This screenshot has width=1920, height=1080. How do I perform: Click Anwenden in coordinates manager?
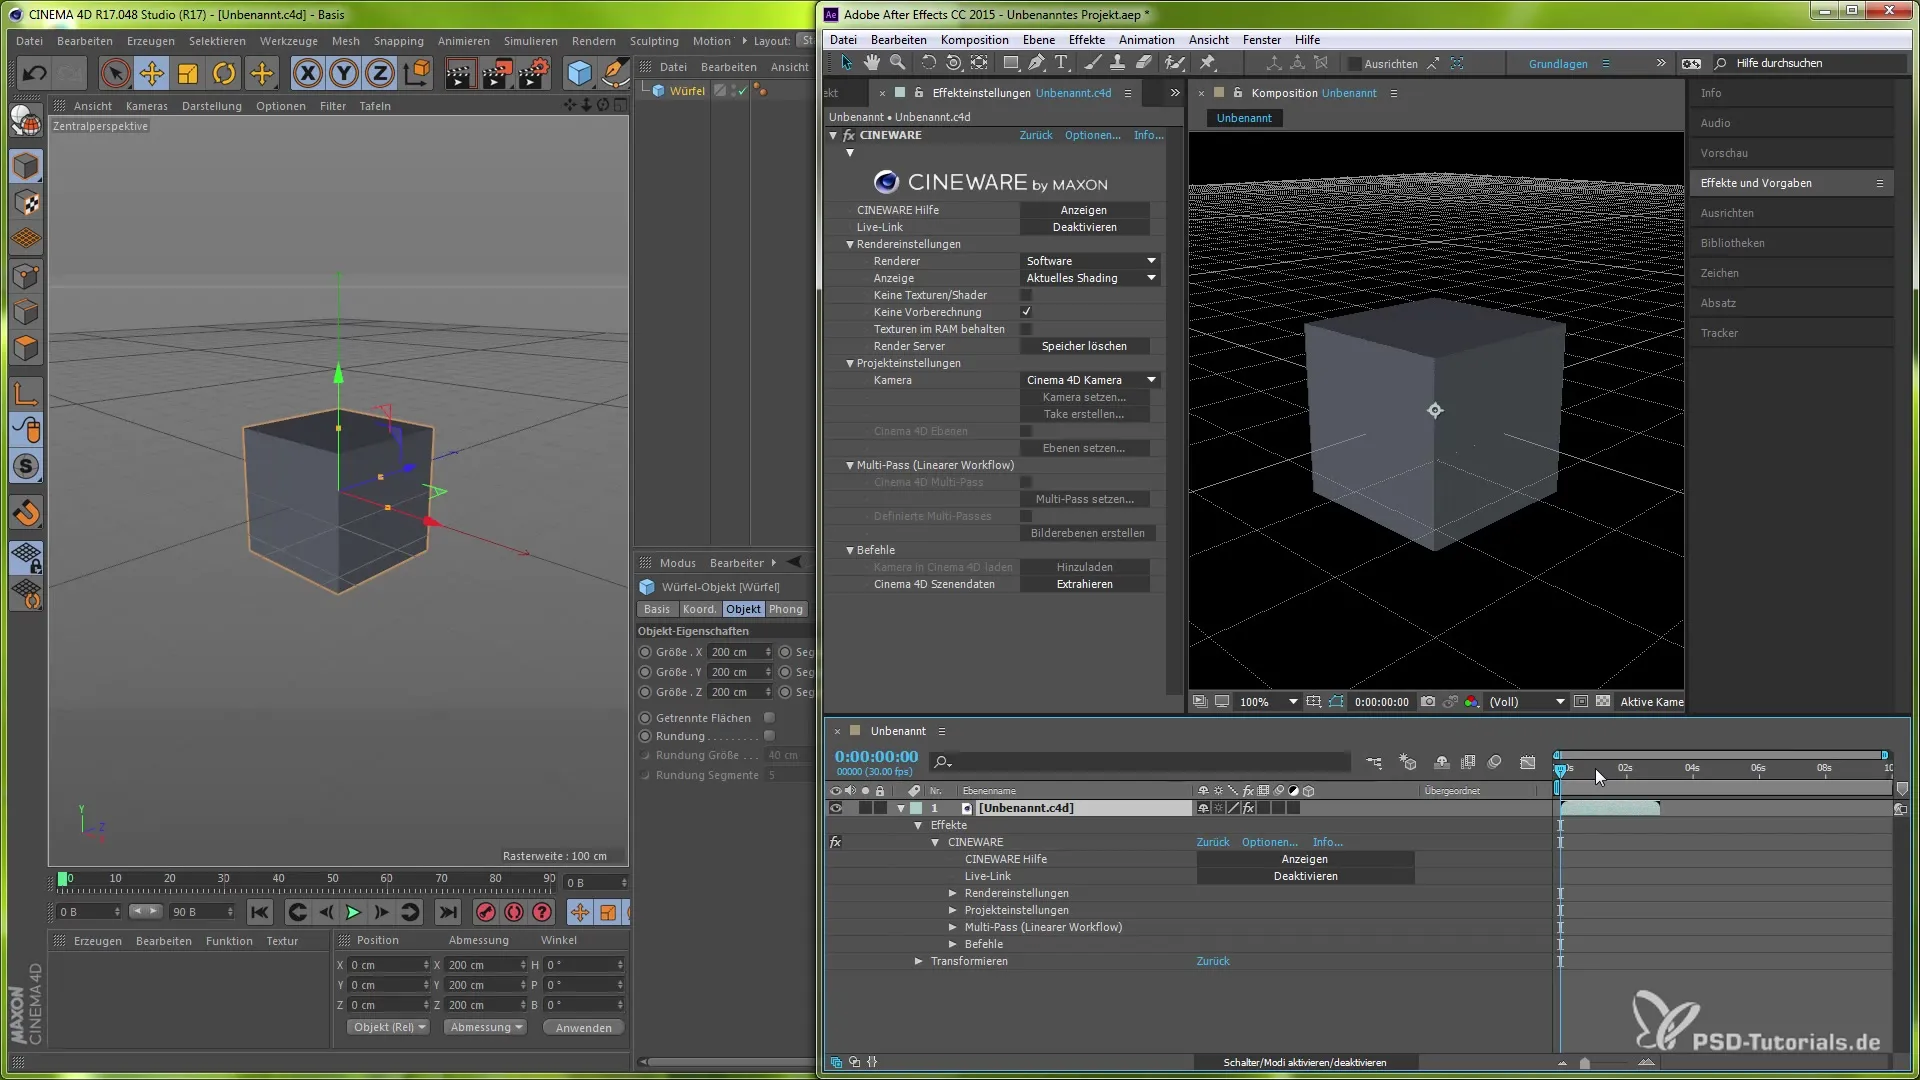click(584, 1027)
